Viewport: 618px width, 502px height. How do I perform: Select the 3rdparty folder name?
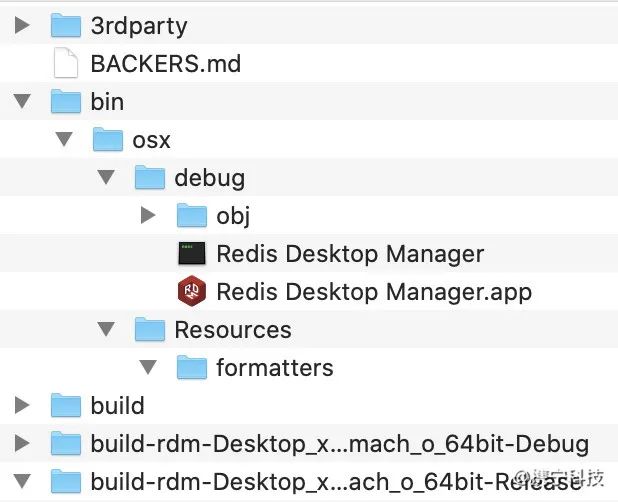pyautogui.click(x=139, y=26)
